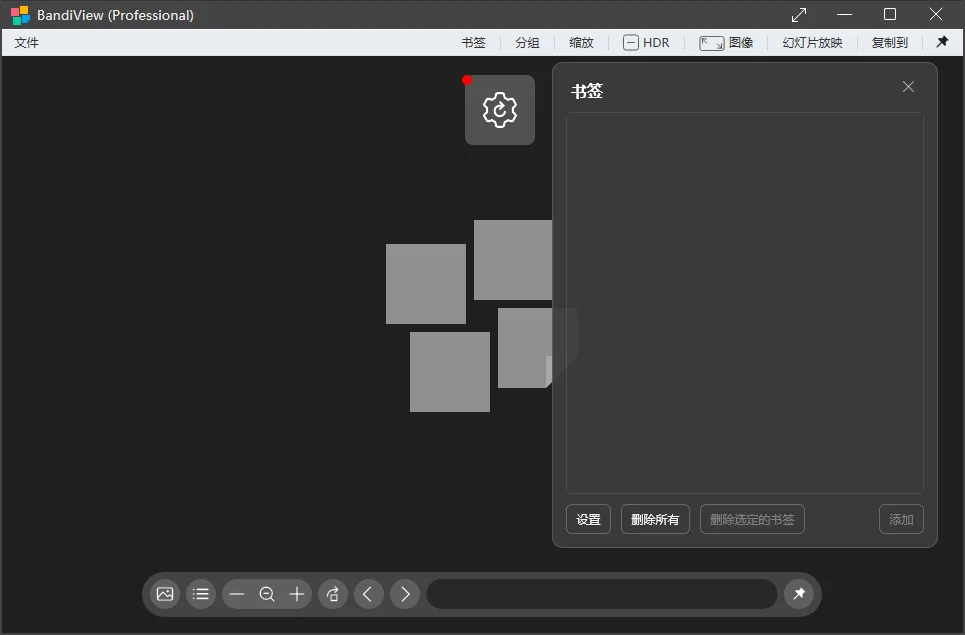Click the 设置 button
Image resolution: width=965 pixels, height=635 pixels.
pos(588,519)
